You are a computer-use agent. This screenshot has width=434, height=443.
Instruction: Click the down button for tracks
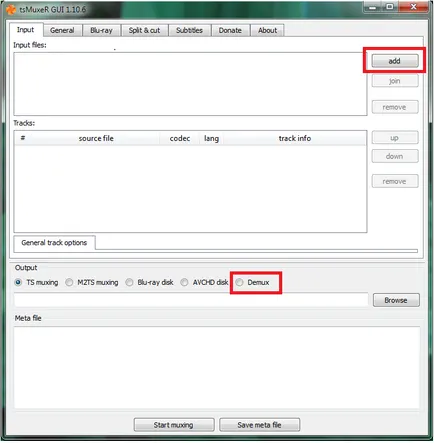395,156
